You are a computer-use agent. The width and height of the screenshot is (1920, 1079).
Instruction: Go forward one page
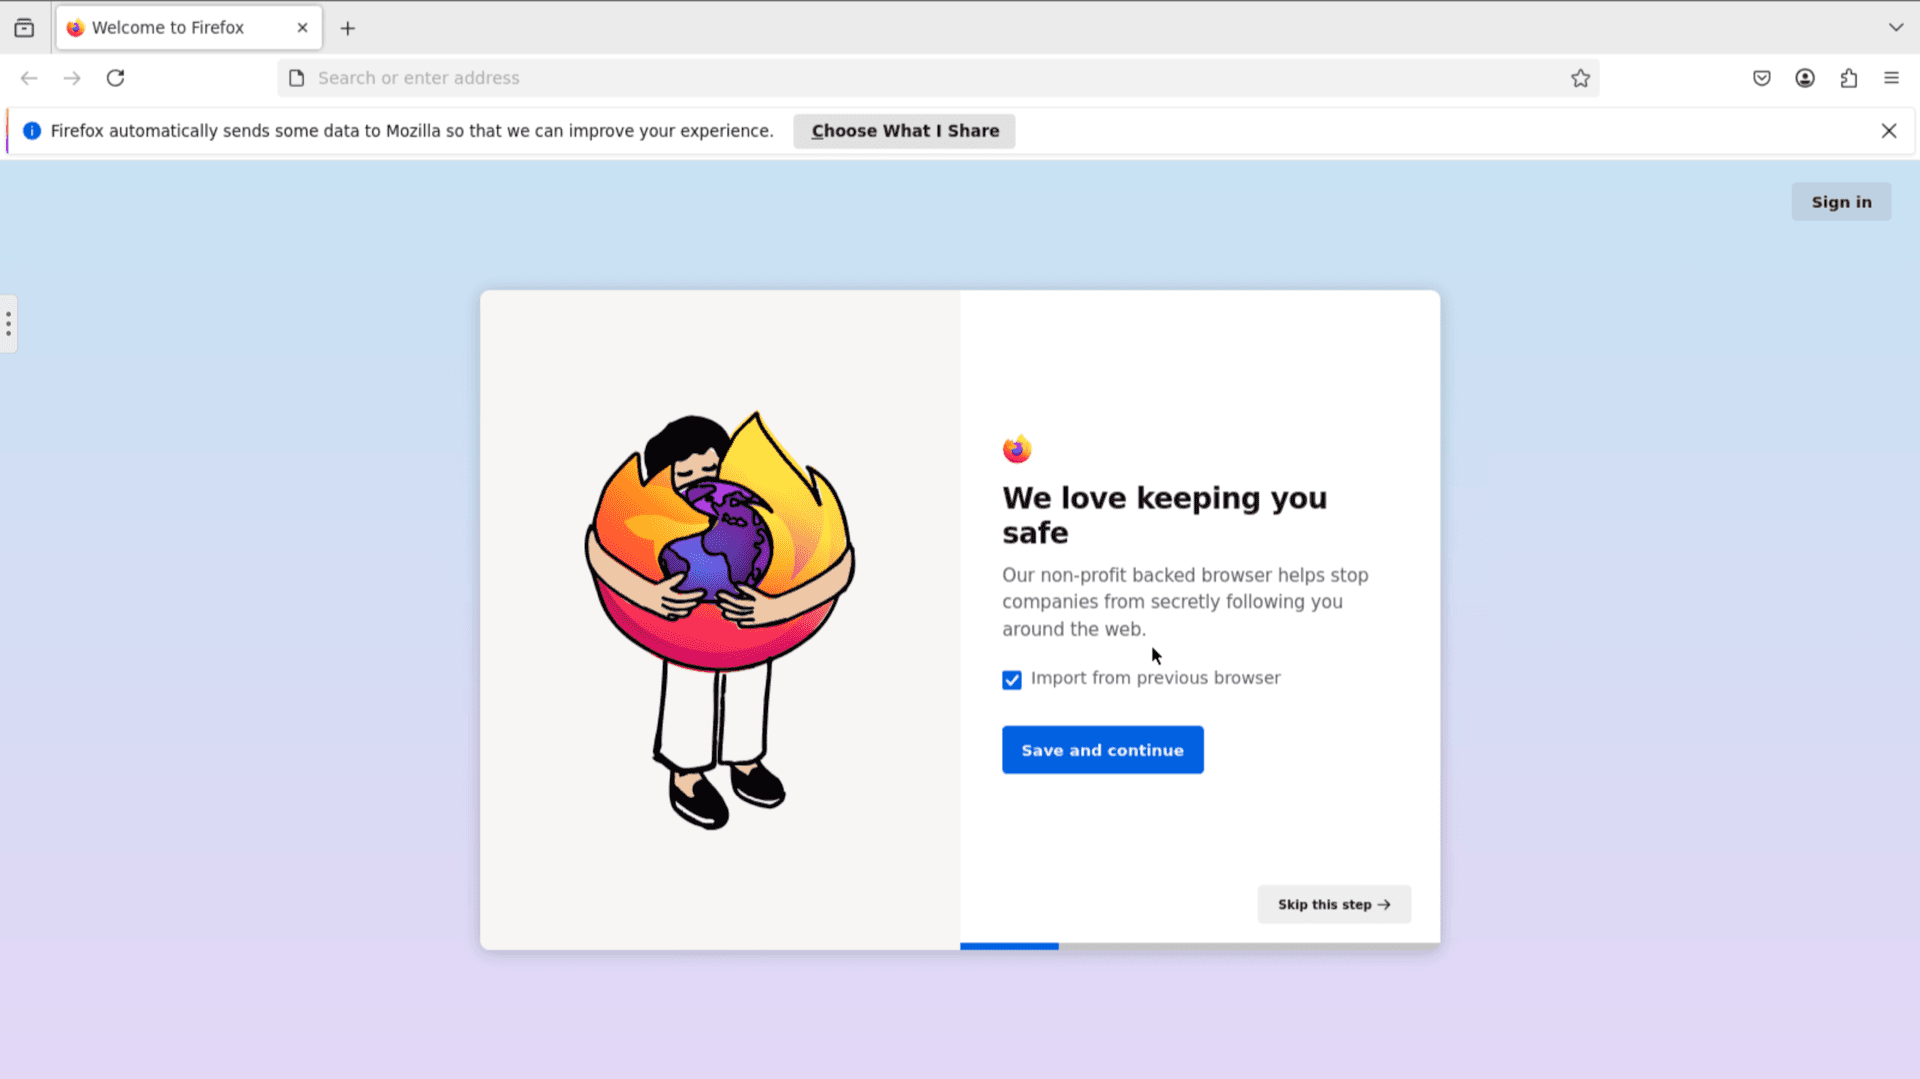tap(72, 78)
